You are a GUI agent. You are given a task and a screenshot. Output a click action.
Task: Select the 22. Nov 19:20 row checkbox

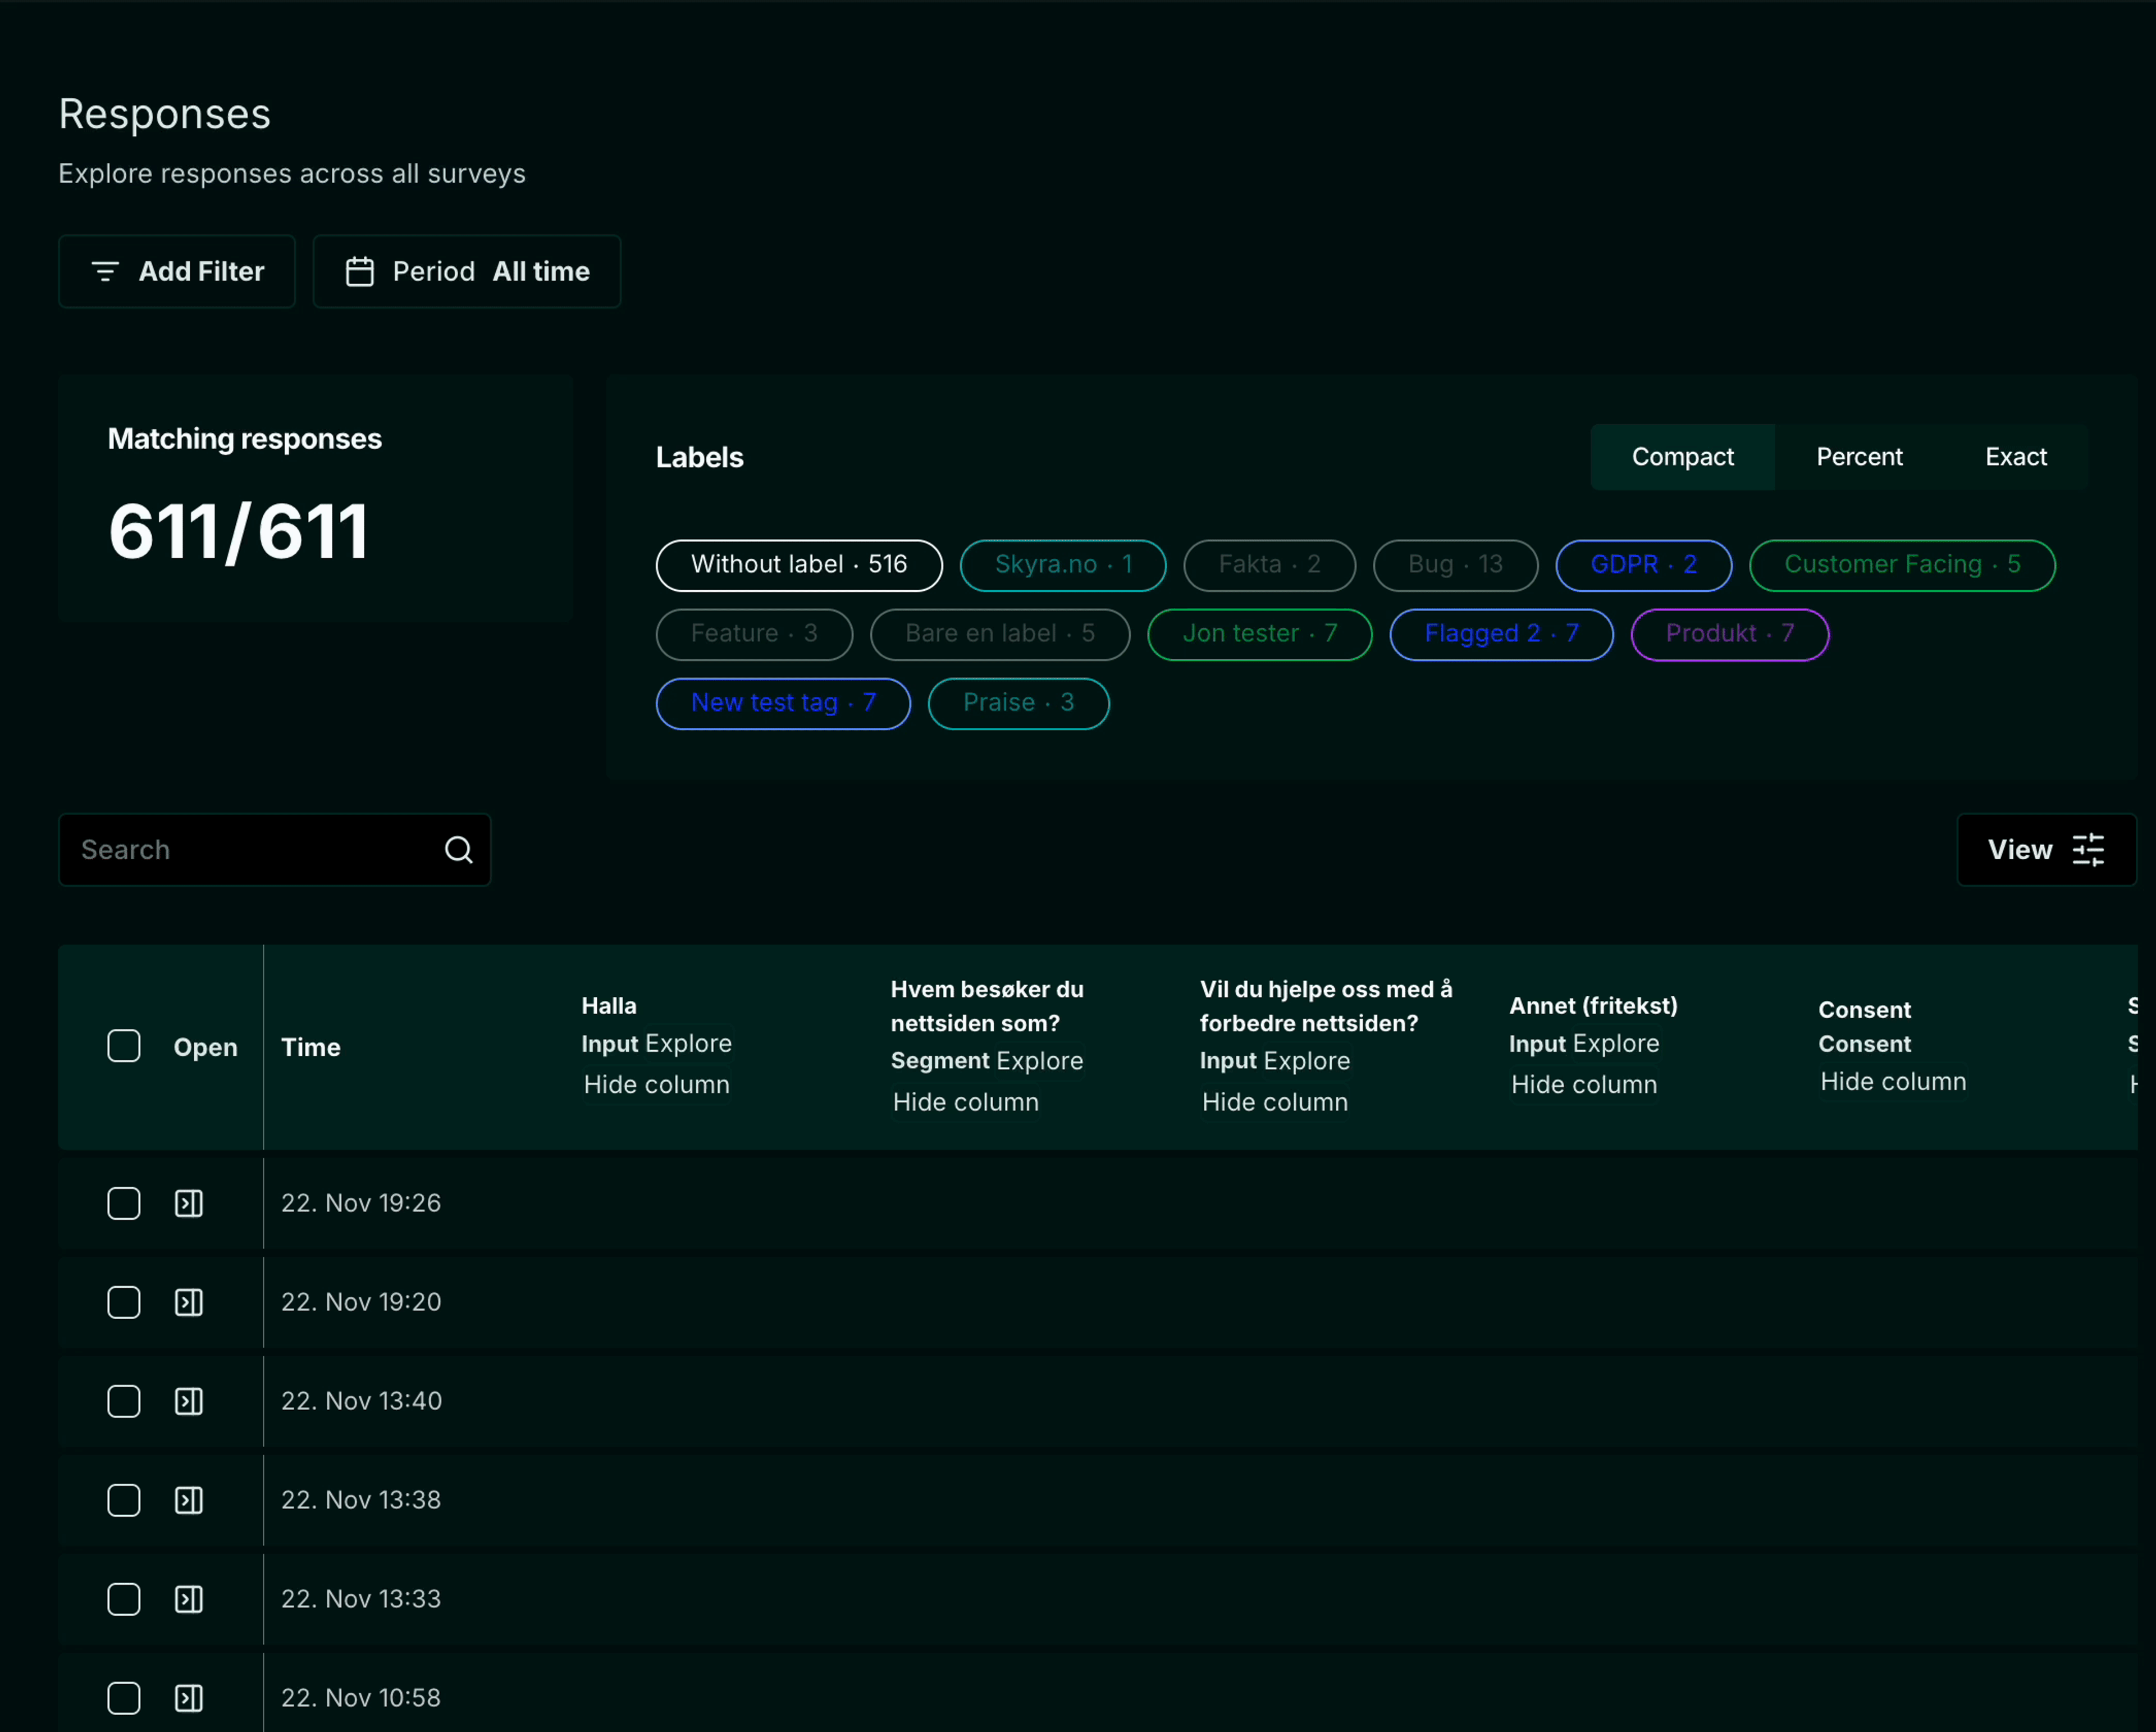(x=124, y=1302)
